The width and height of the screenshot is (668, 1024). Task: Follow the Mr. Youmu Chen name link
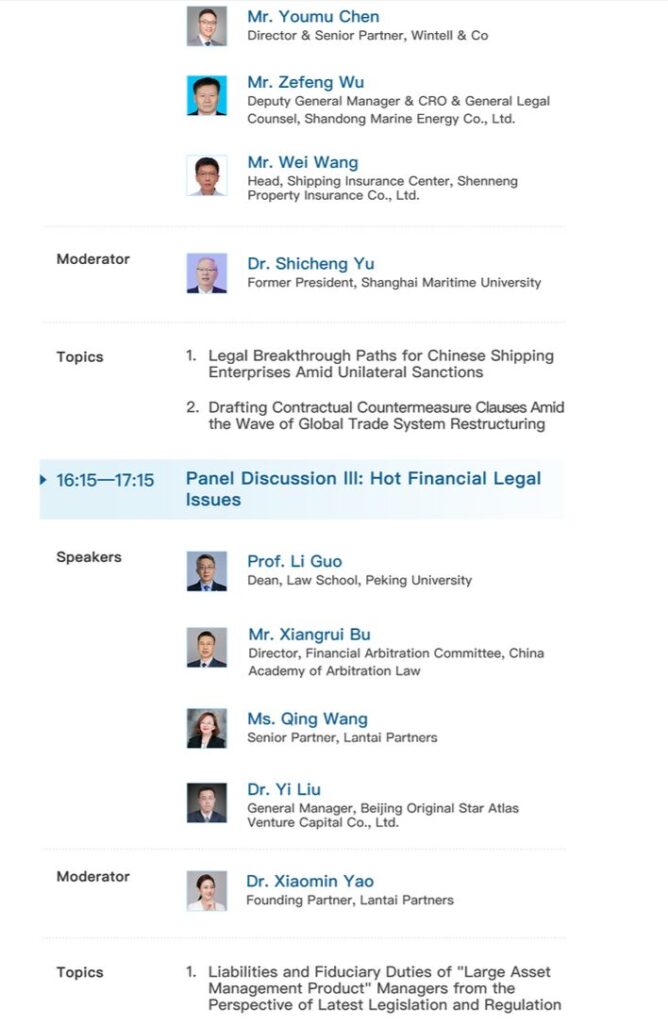313,16
